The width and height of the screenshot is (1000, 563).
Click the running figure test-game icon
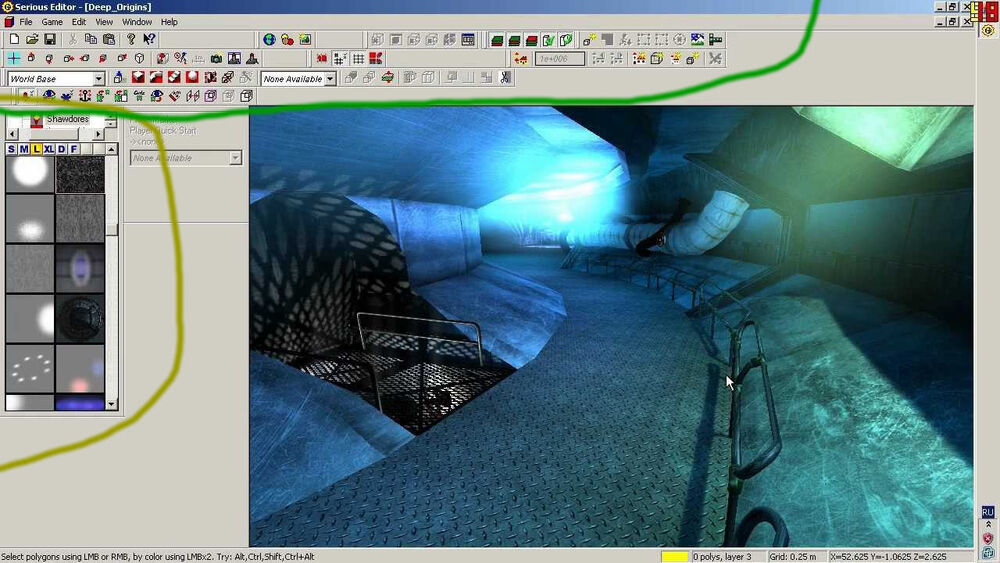[x=180, y=59]
